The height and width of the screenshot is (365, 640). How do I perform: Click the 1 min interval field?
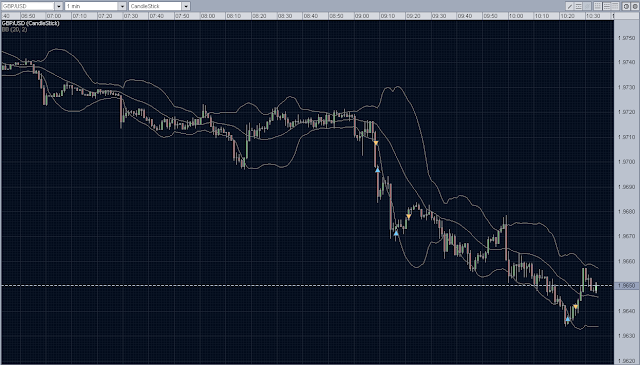[x=91, y=6]
